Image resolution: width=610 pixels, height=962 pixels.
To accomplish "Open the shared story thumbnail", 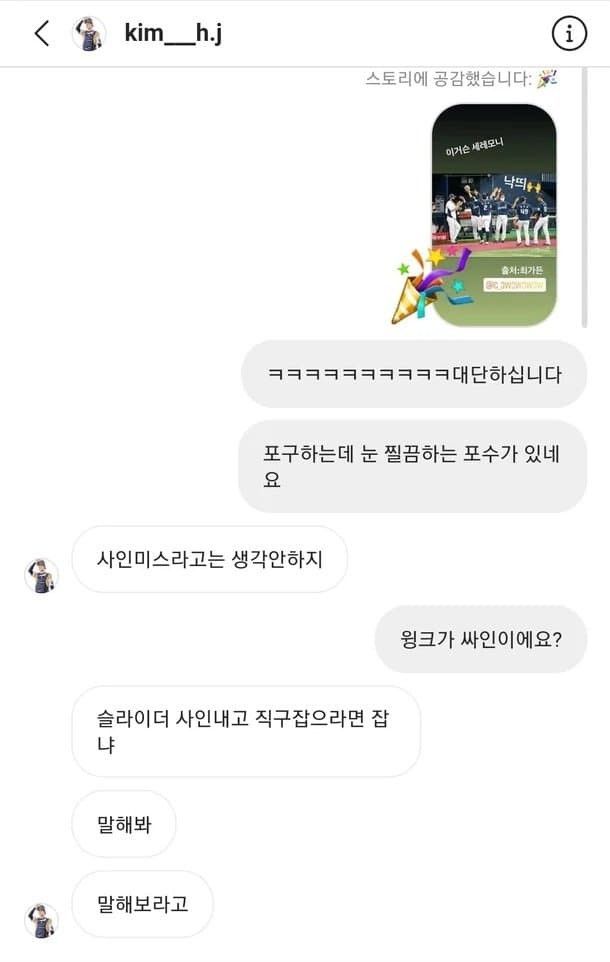I will (x=494, y=215).
